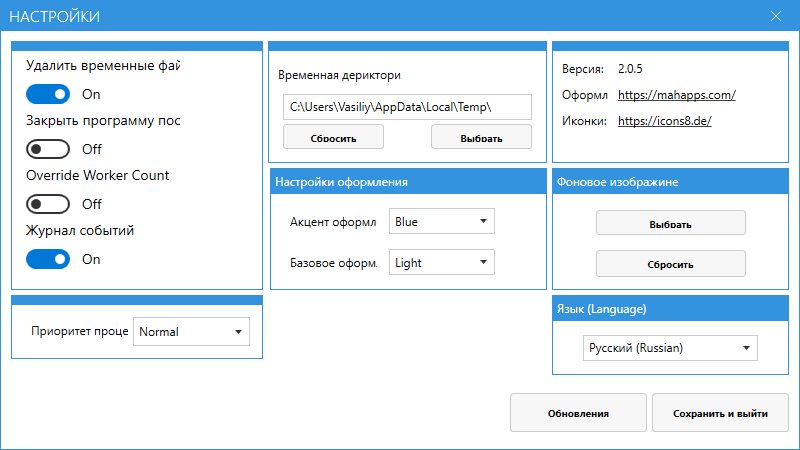Click the temporary directory path field
The width and height of the screenshot is (800, 450).
pos(407,106)
